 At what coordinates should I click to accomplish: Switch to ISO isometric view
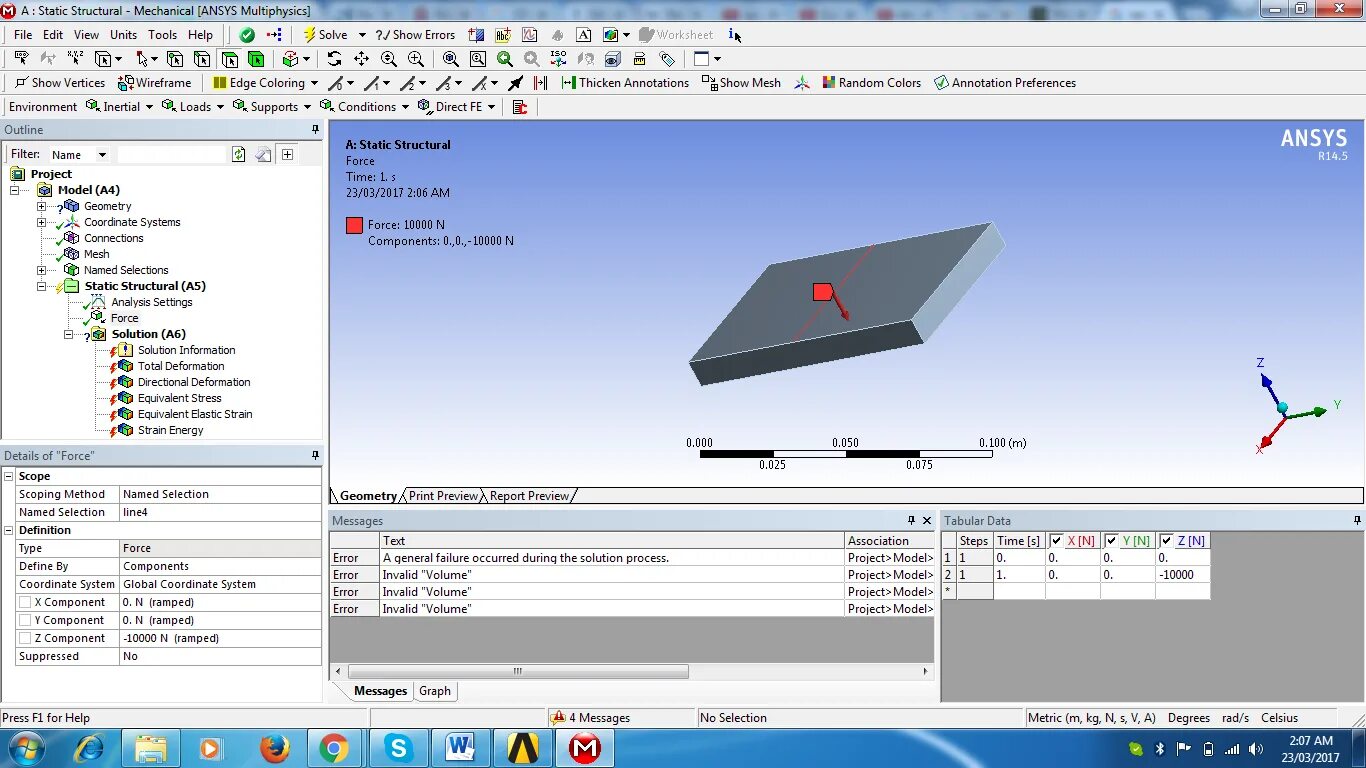(559, 59)
